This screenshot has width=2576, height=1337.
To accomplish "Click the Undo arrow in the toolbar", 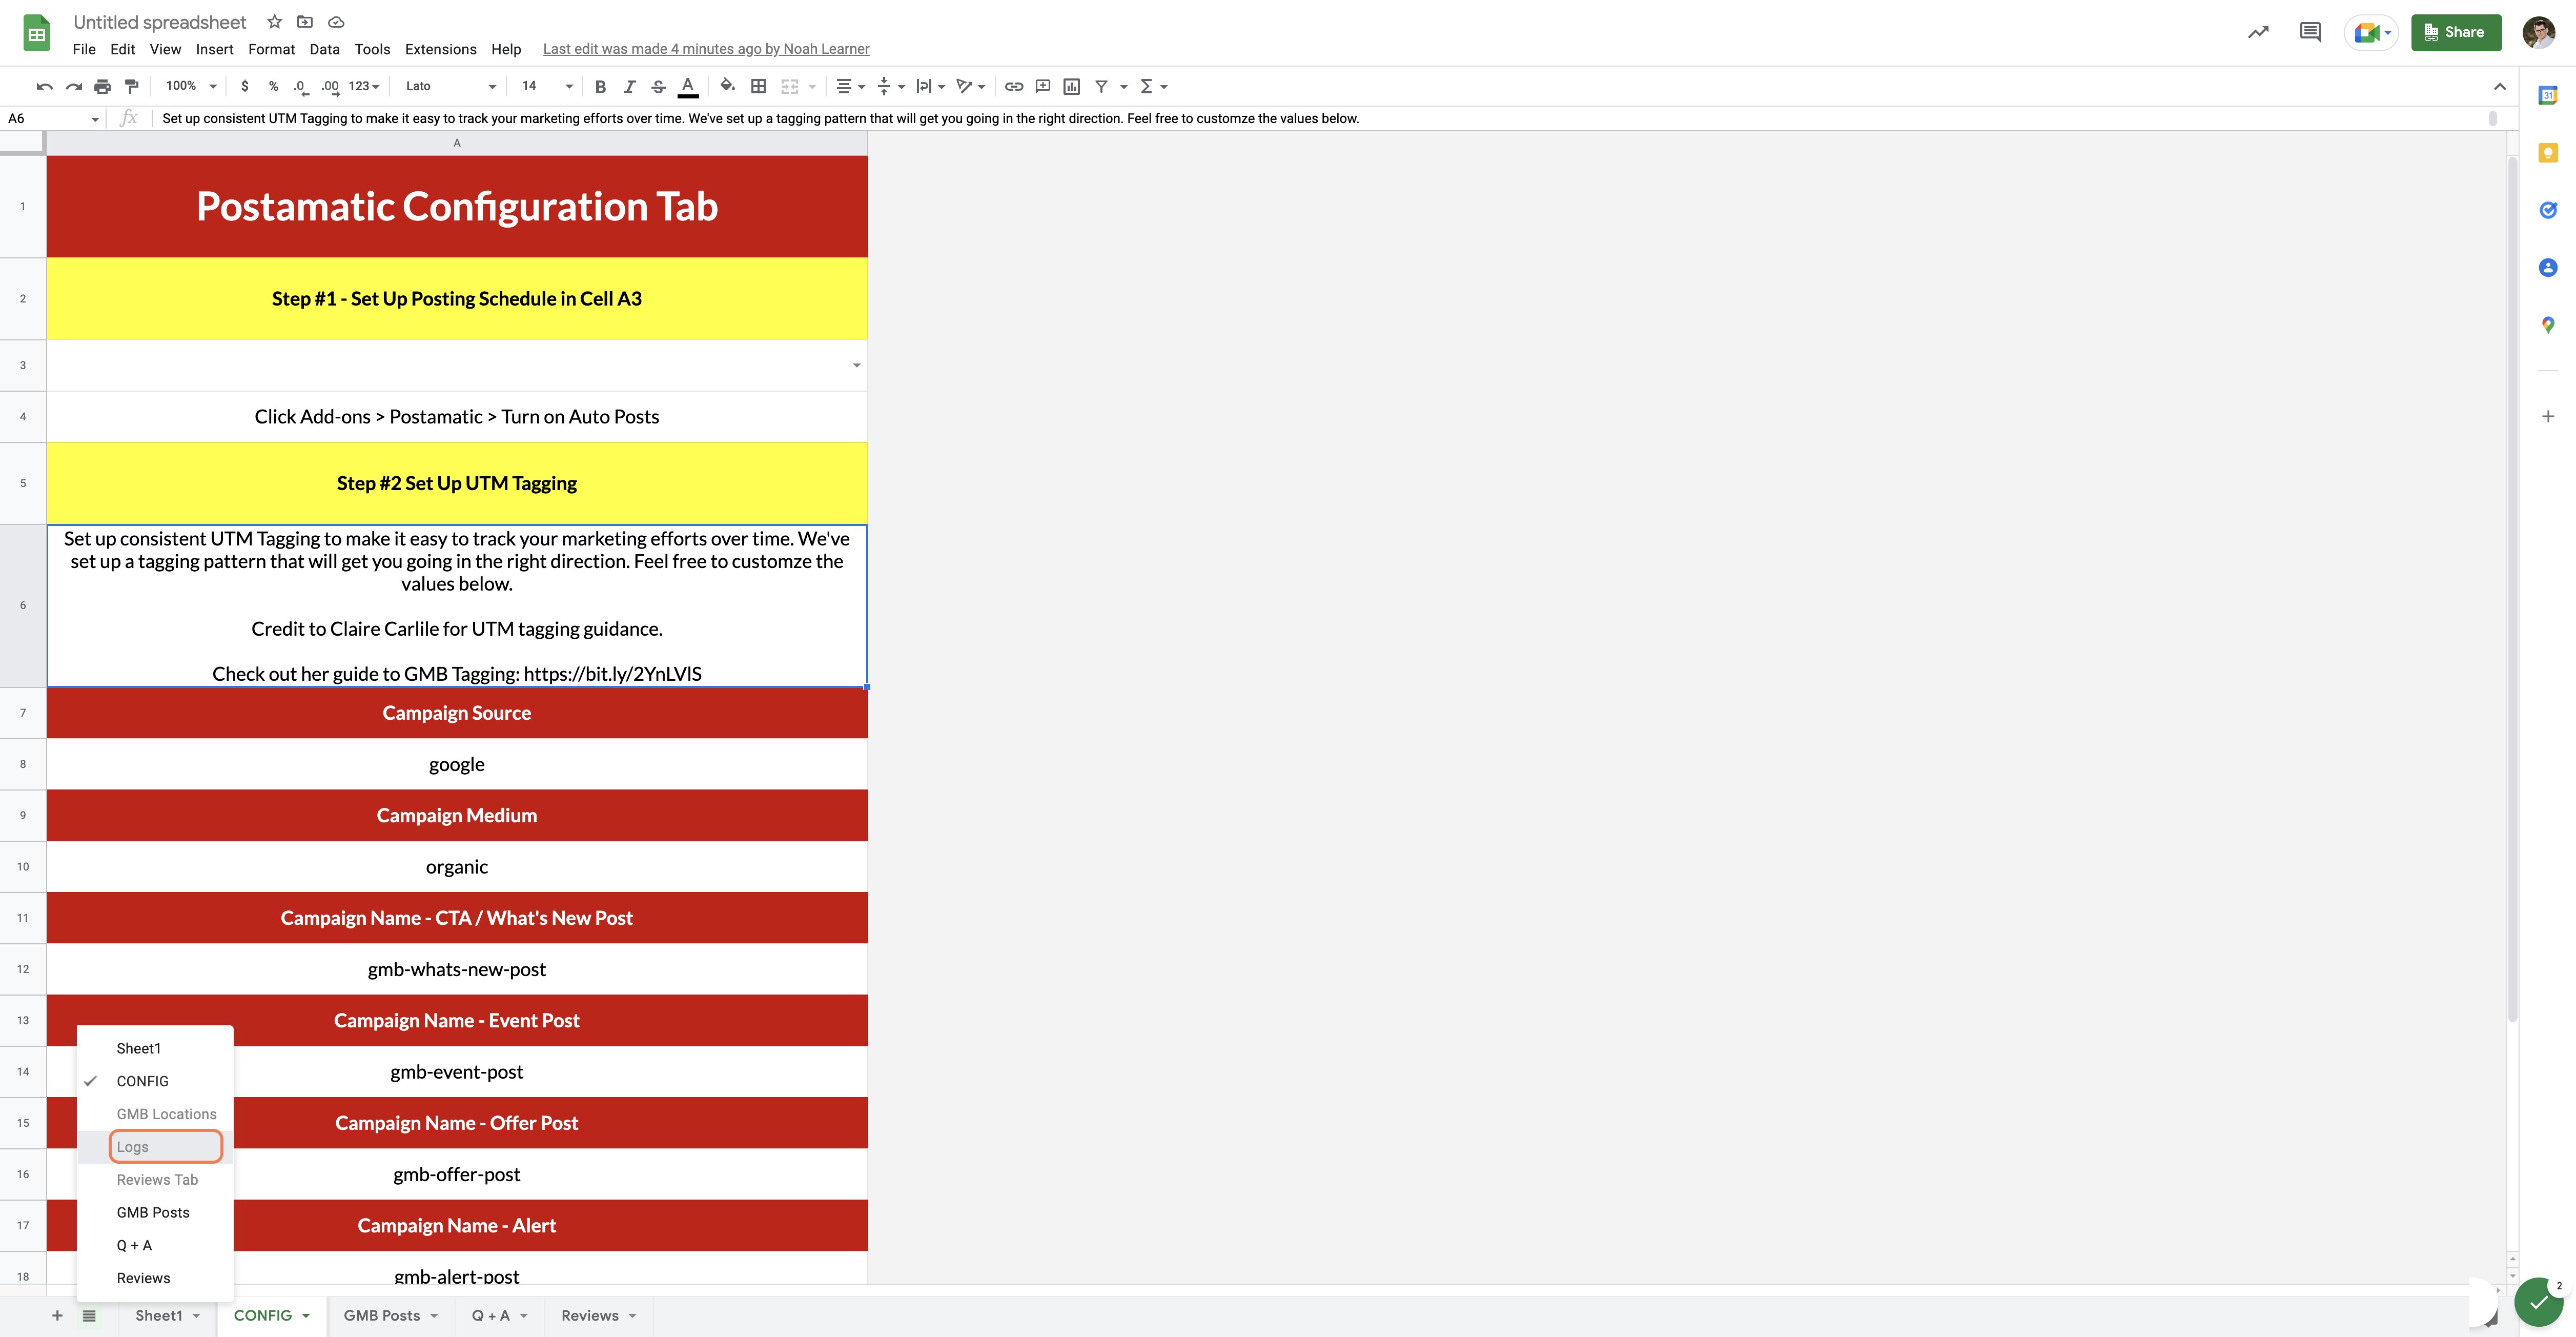I will click(x=44, y=86).
